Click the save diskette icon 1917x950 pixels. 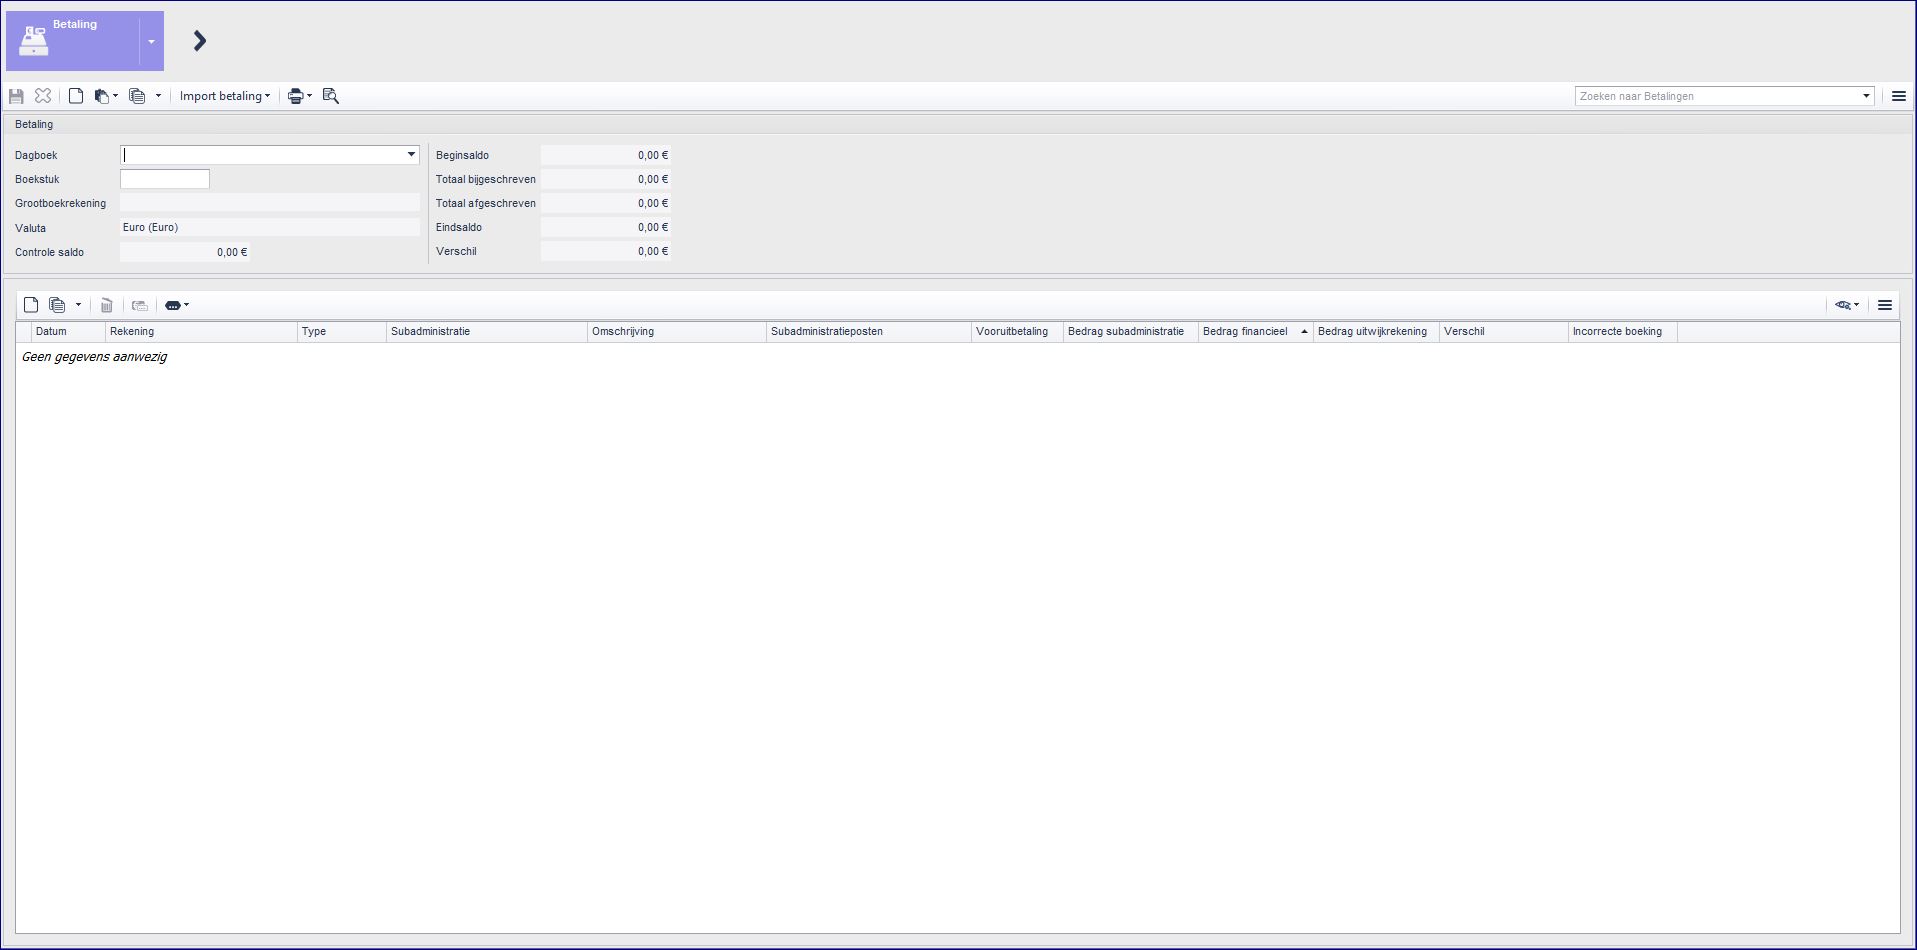(16, 96)
